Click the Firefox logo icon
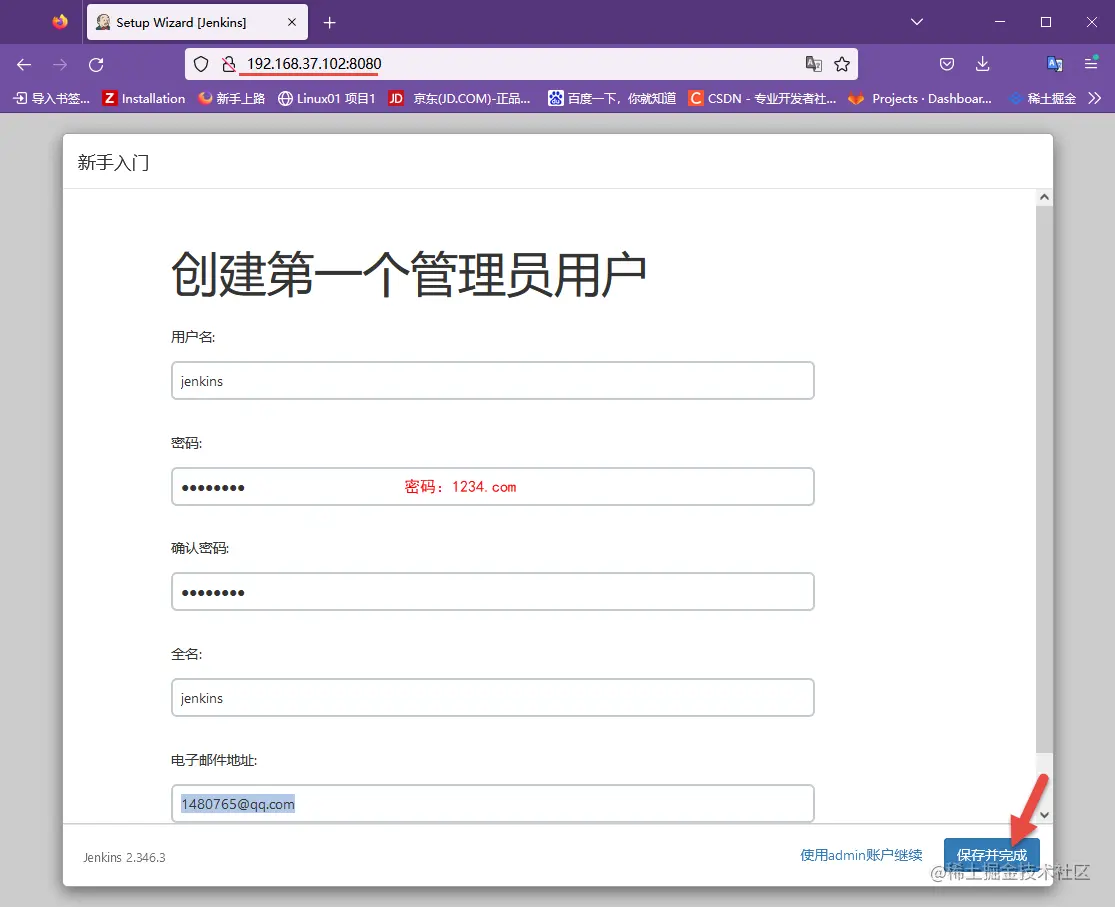 (x=60, y=22)
